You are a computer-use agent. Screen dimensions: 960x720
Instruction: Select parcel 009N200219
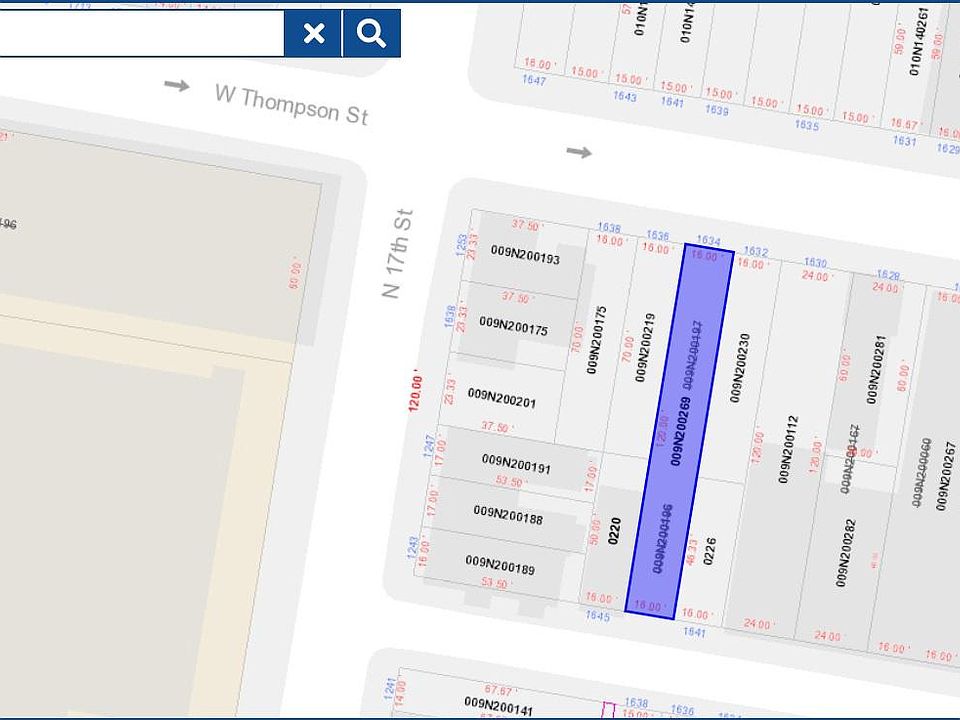(x=645, y=348)
